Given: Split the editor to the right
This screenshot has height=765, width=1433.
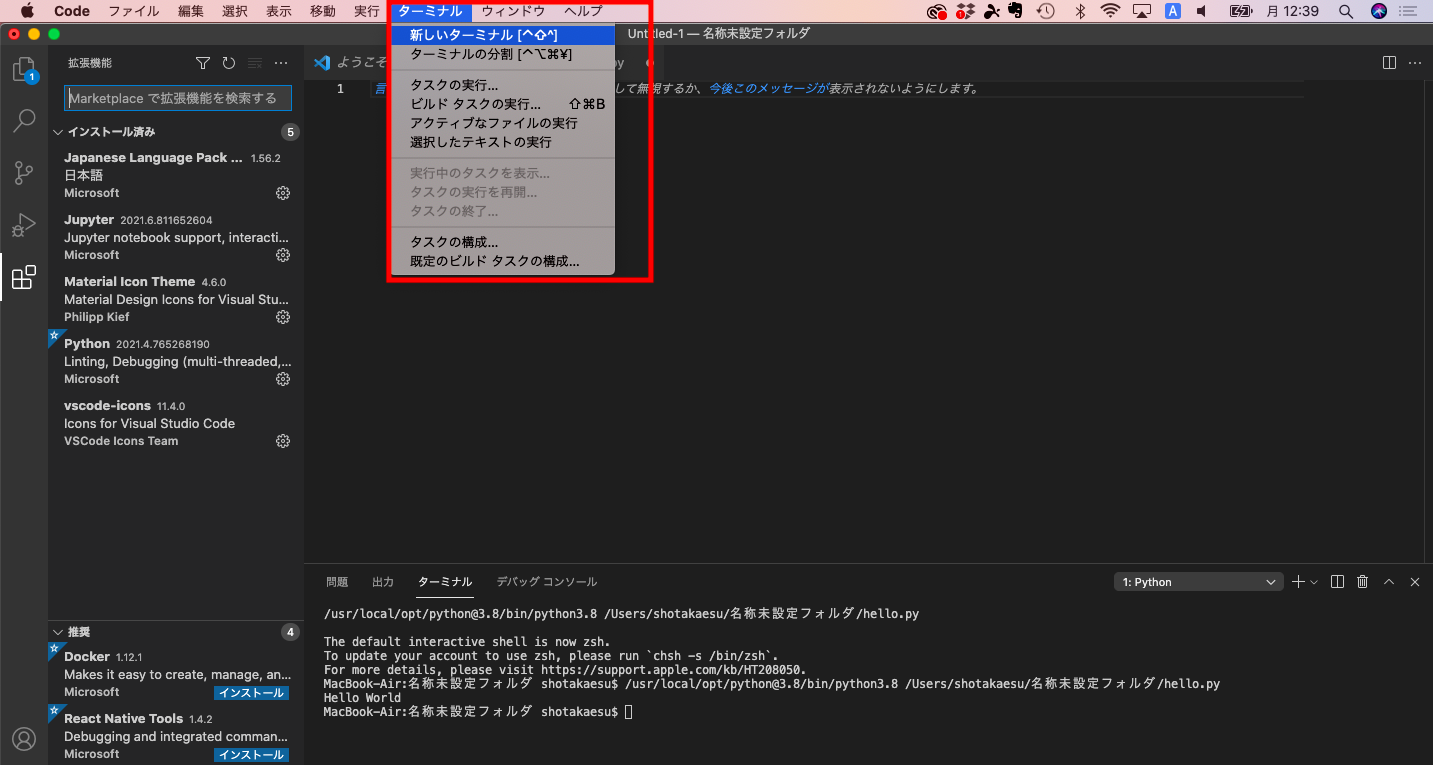Looking at the screenshot, I should pyautogui.click(x=1389, y=62).
